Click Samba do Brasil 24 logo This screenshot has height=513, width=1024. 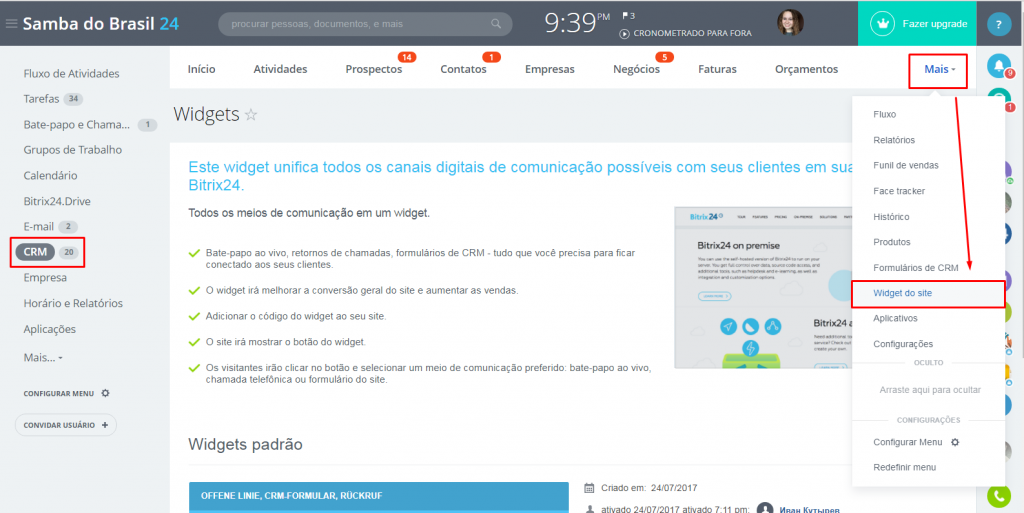[x=101, y=23]
